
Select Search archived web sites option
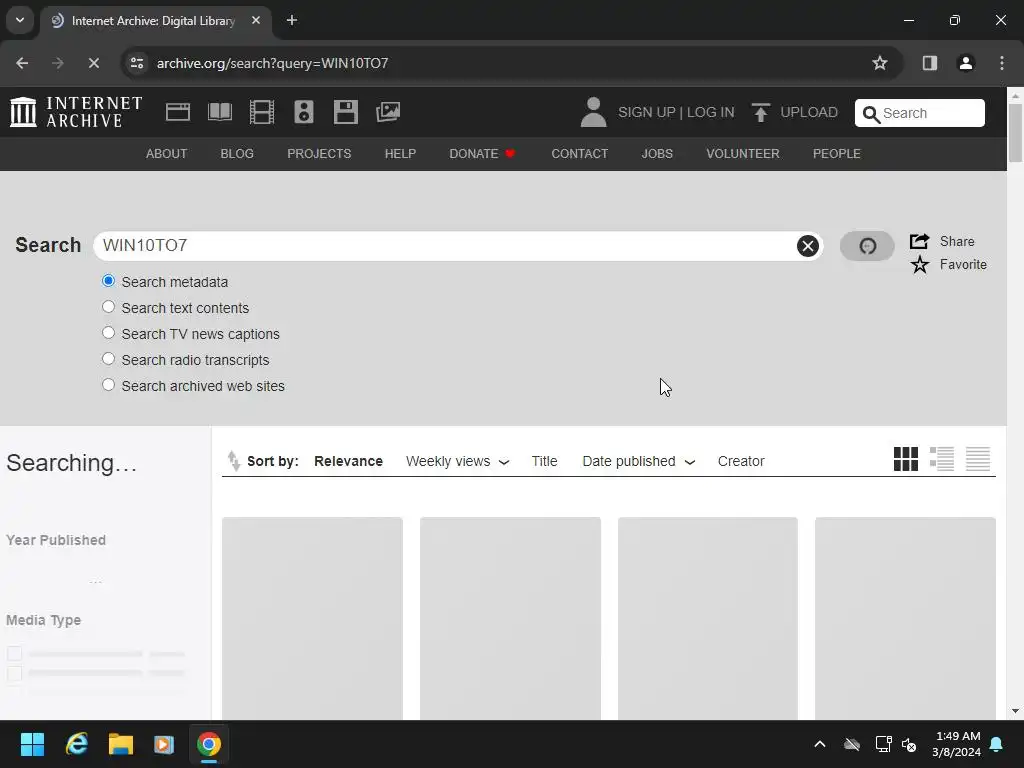(108, 385)
